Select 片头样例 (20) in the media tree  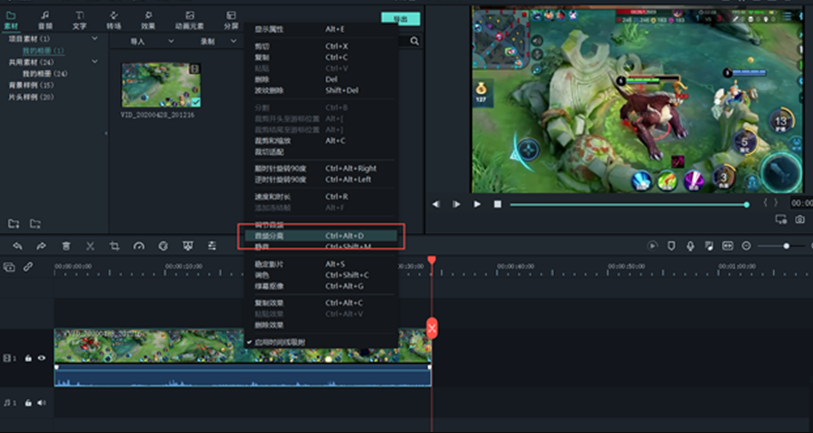[31, 97]
